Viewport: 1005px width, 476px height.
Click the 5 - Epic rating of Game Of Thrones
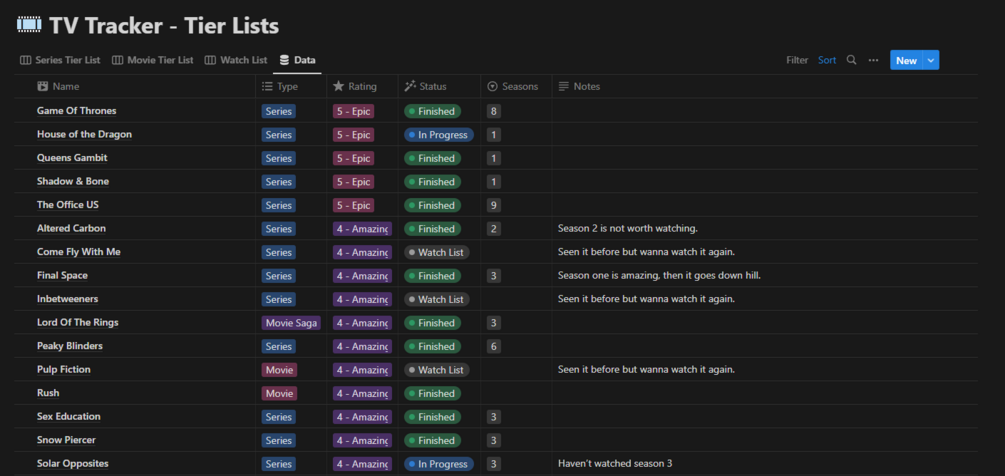353,111
